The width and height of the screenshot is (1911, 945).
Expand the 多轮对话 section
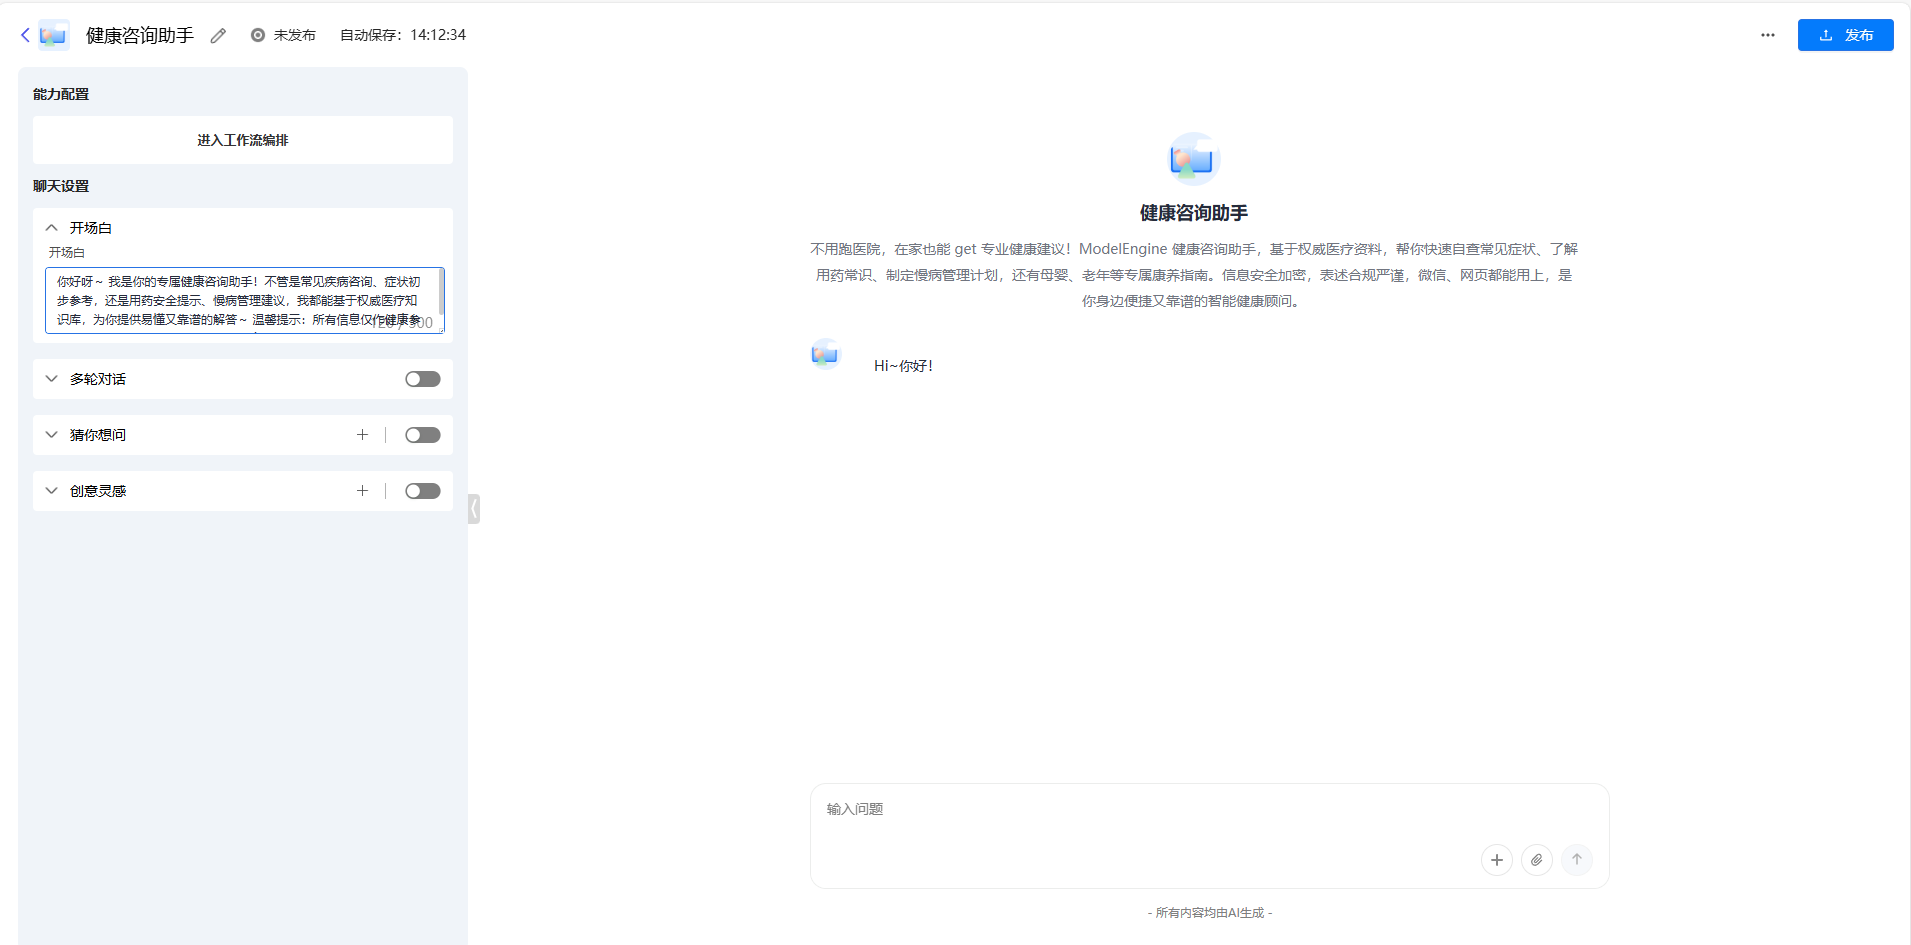pyautogui.click(x=51, y=378)
